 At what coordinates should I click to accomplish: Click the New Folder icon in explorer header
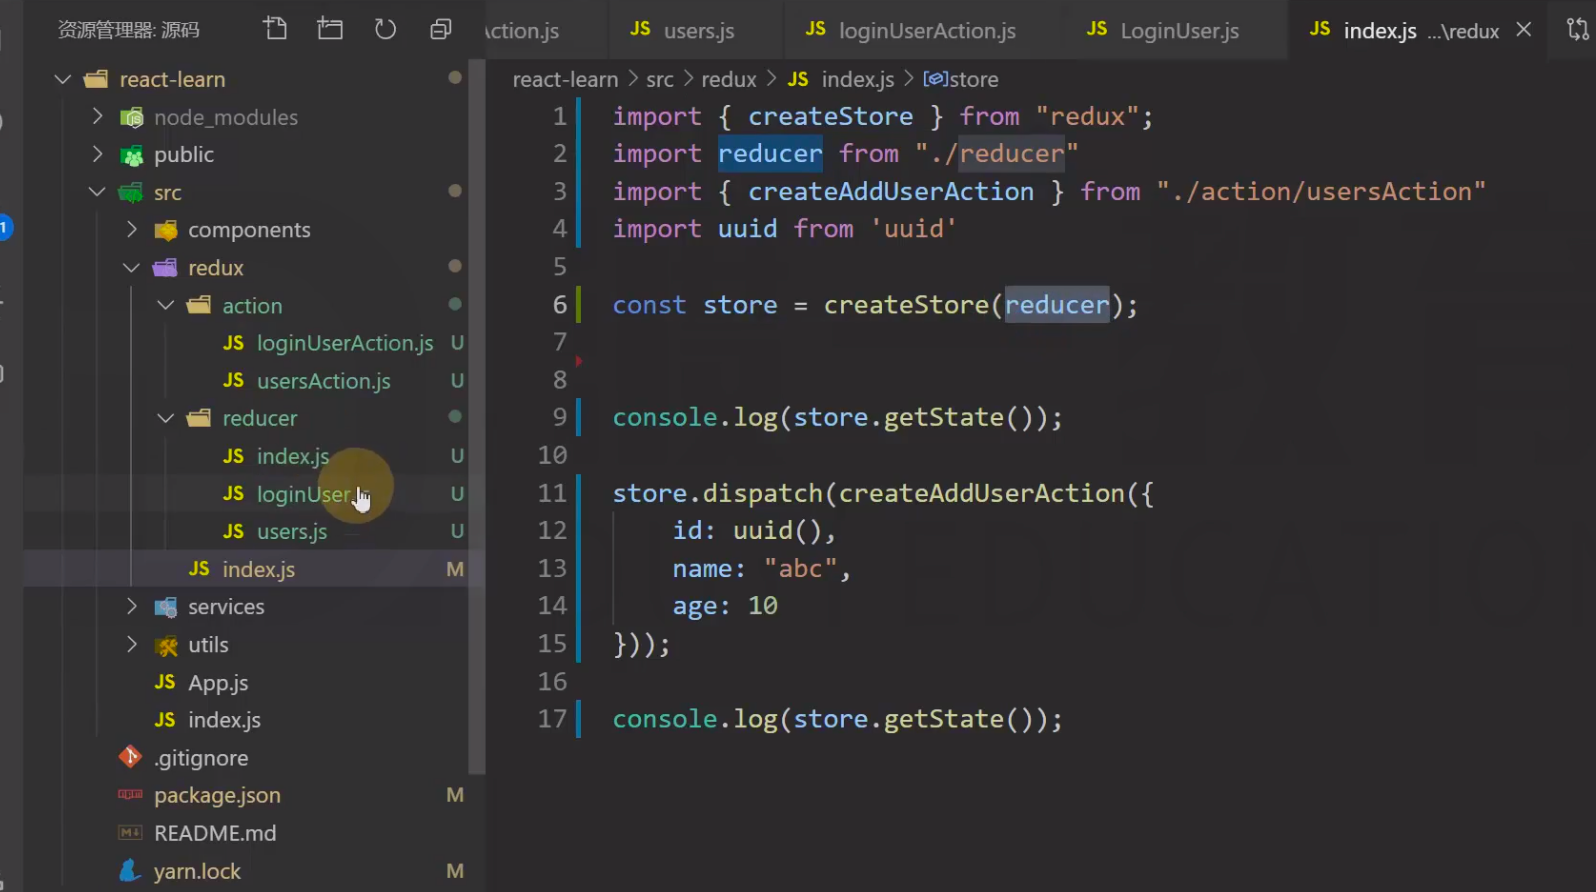tap(330, 29)
